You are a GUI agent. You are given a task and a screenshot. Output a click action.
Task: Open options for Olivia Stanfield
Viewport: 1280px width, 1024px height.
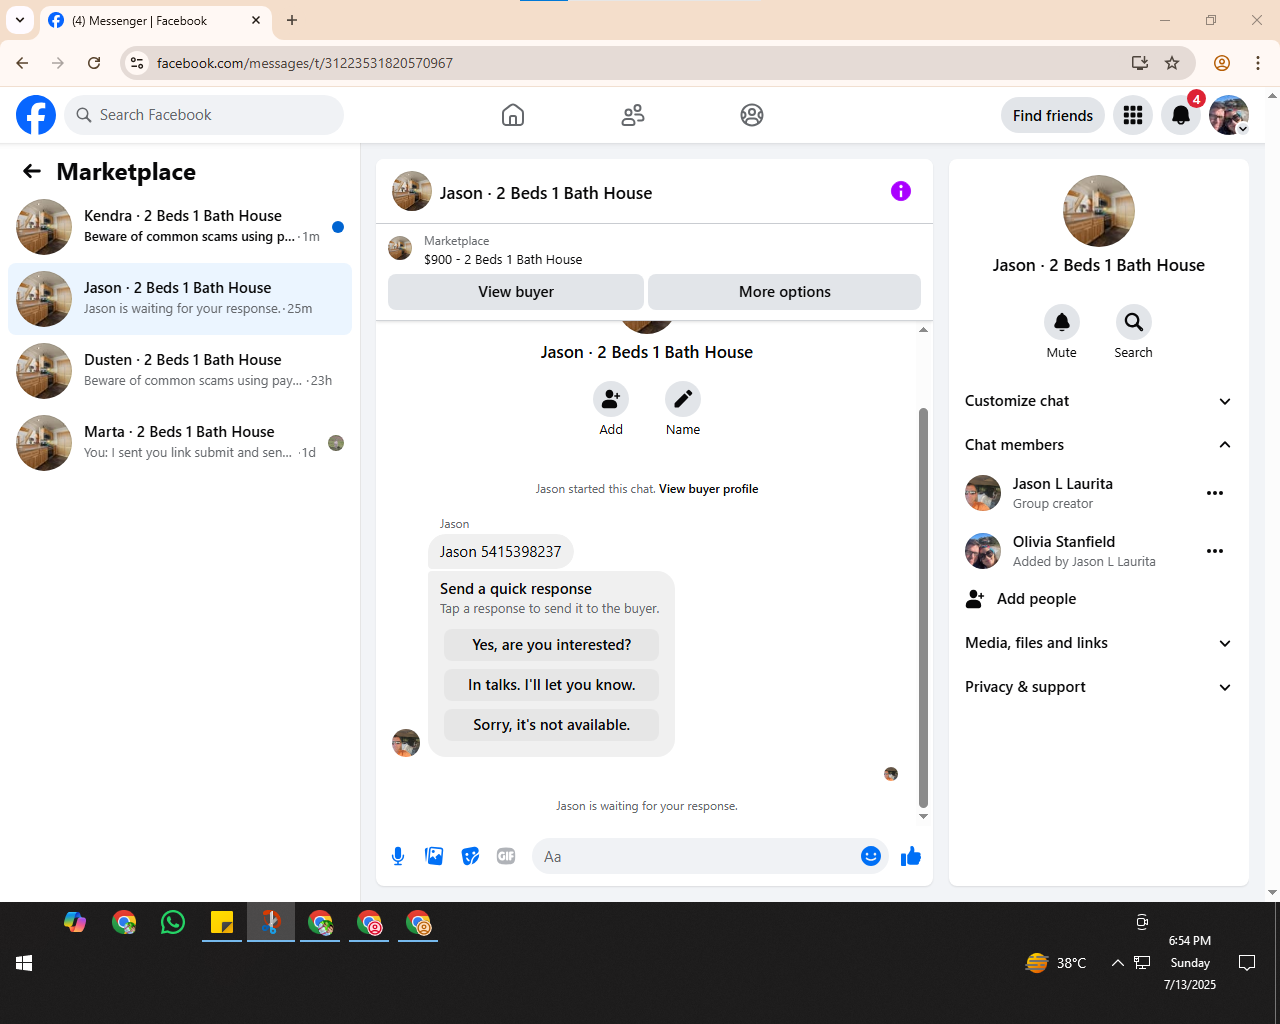click(x=1215, y=551)
